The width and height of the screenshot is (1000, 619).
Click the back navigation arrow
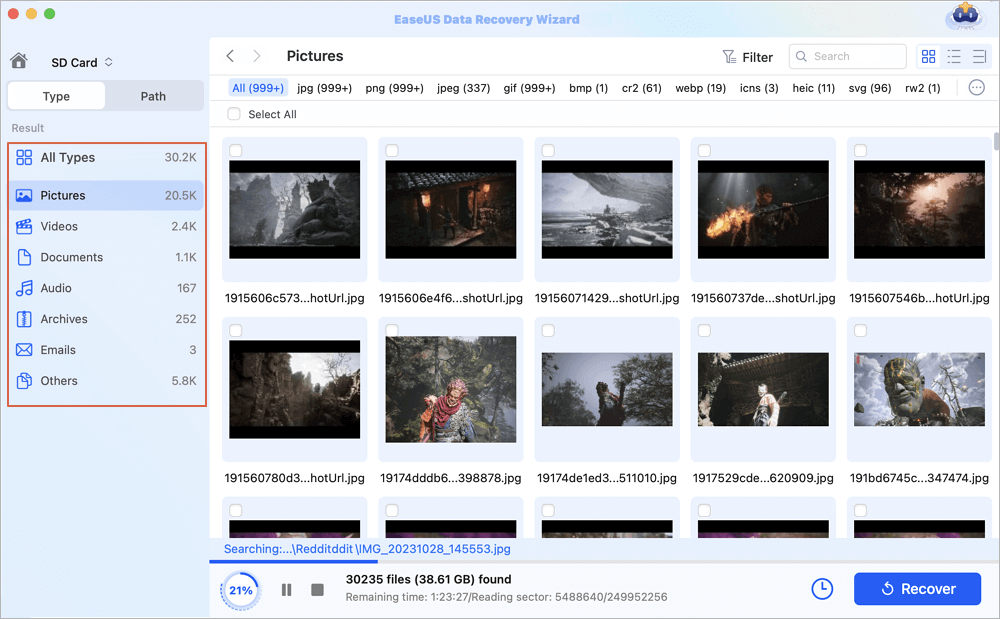(230, 56)
